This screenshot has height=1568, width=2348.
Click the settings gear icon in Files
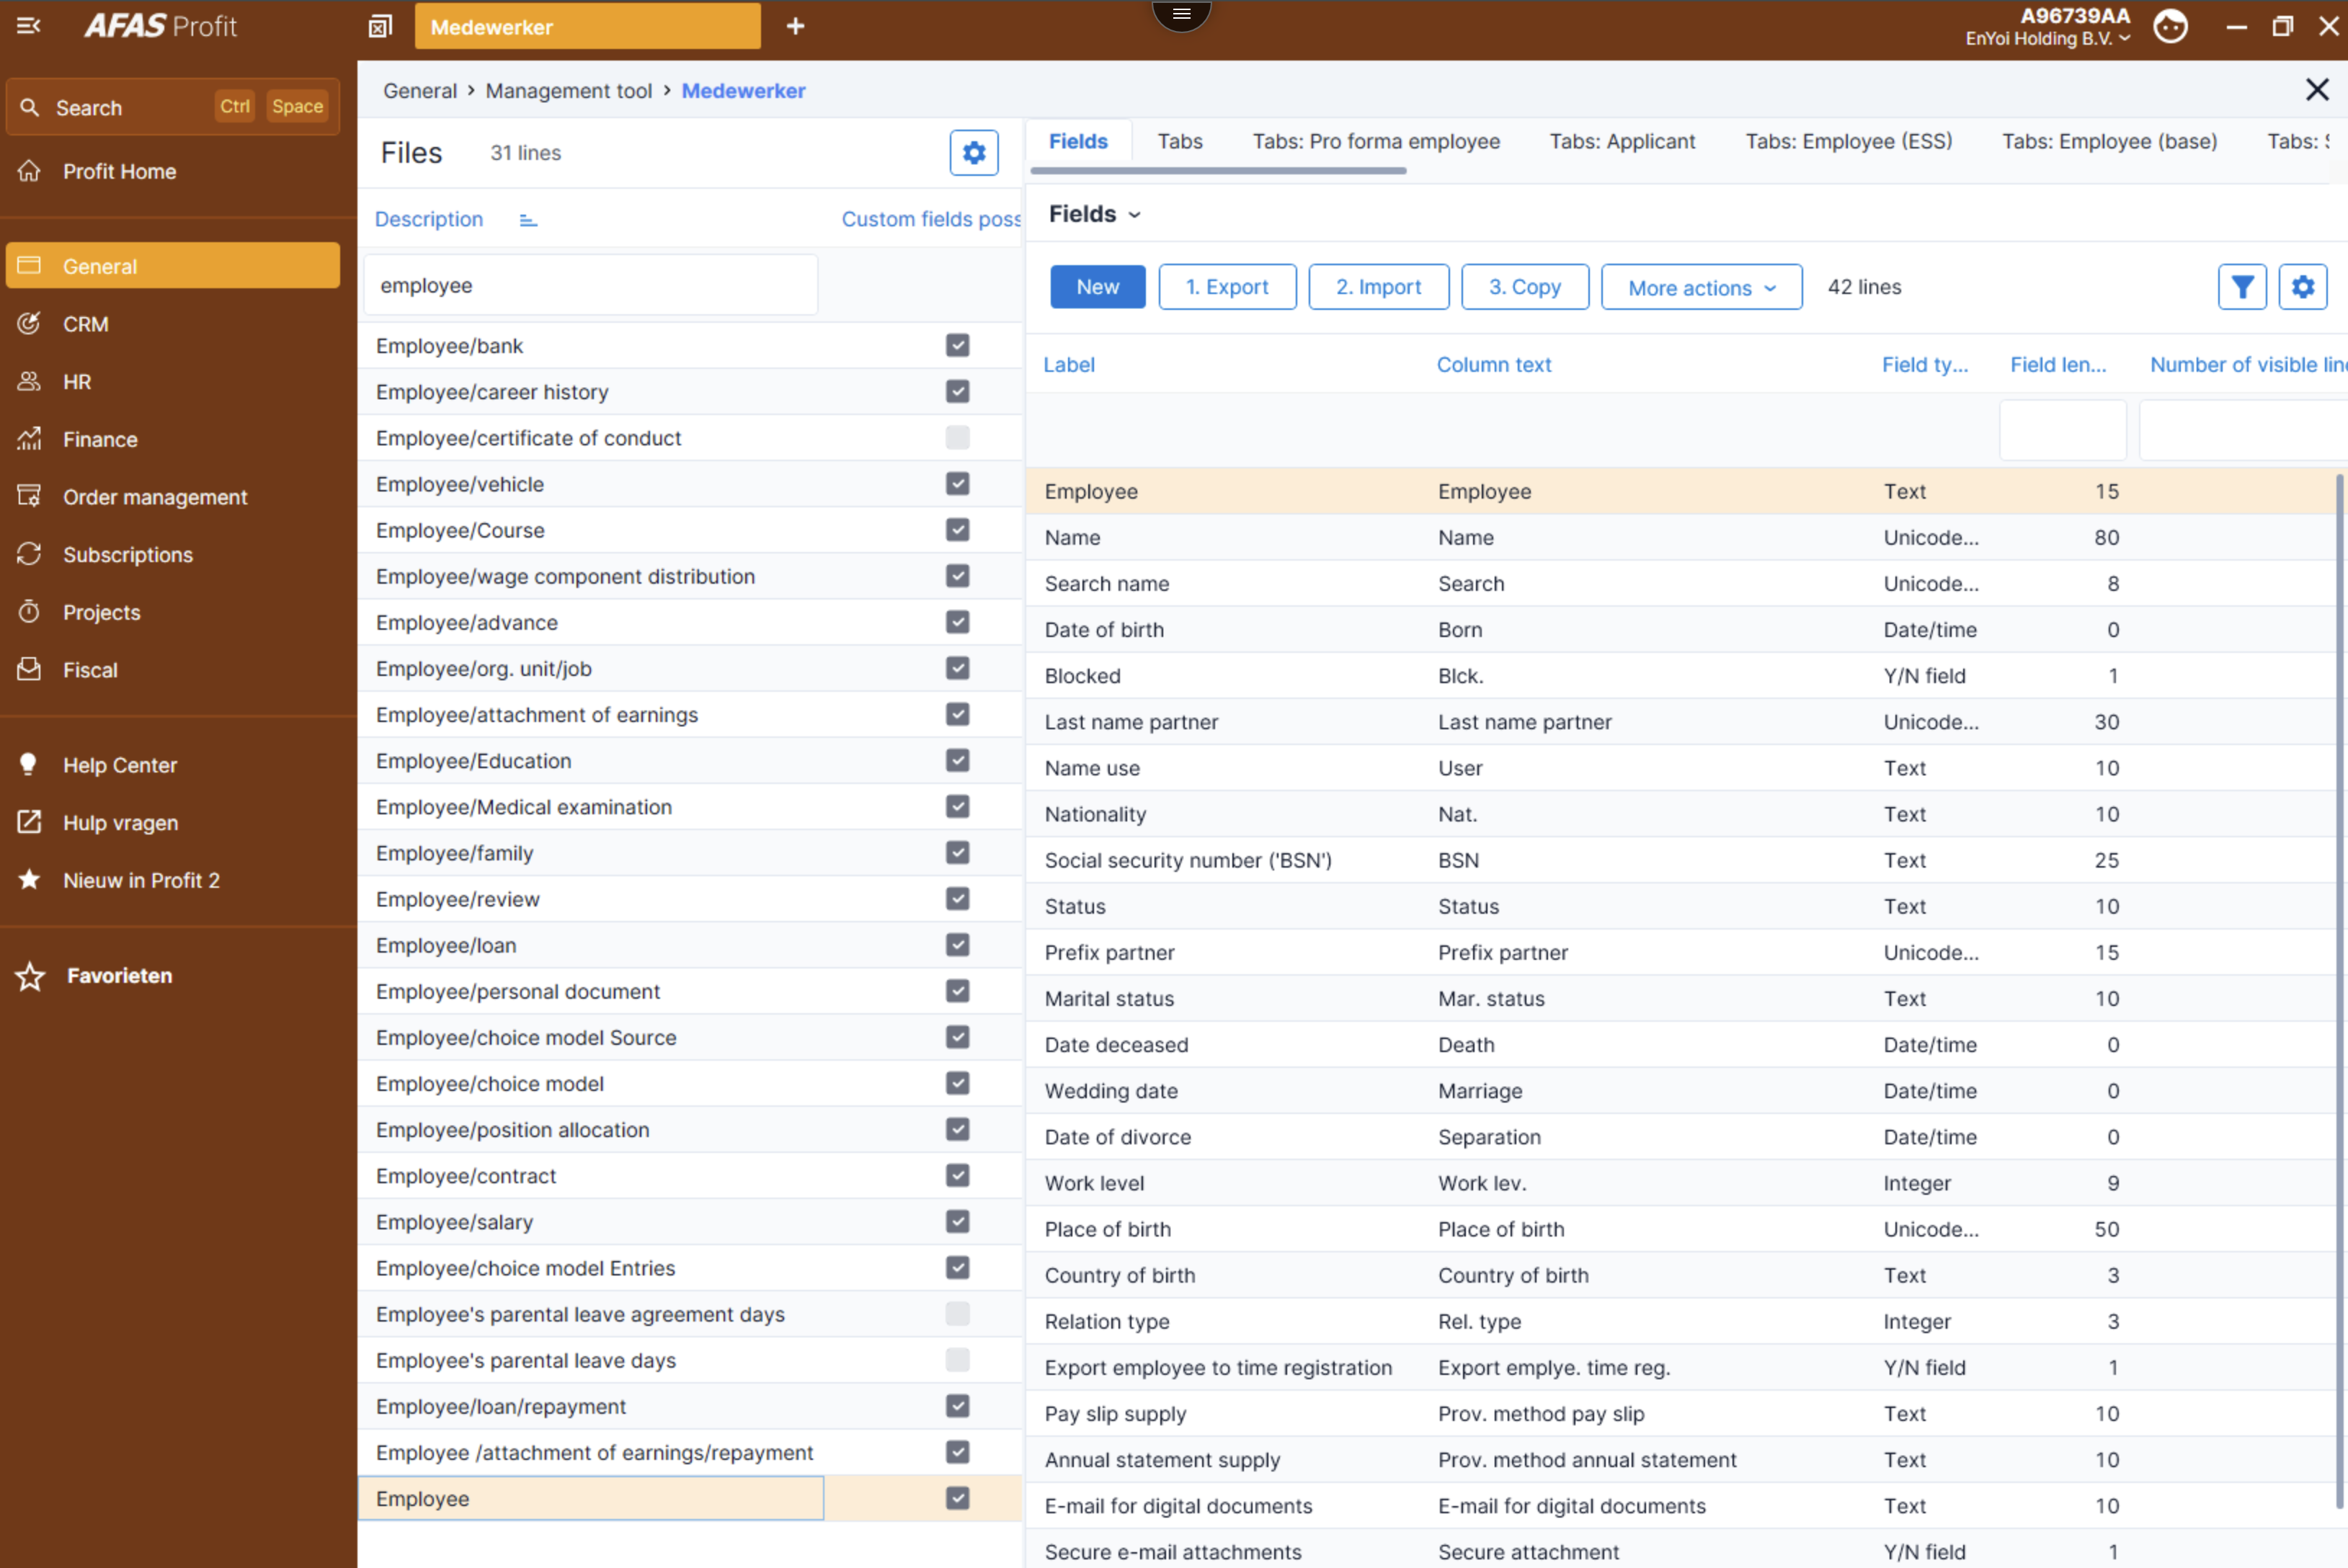tap(974, 154)
